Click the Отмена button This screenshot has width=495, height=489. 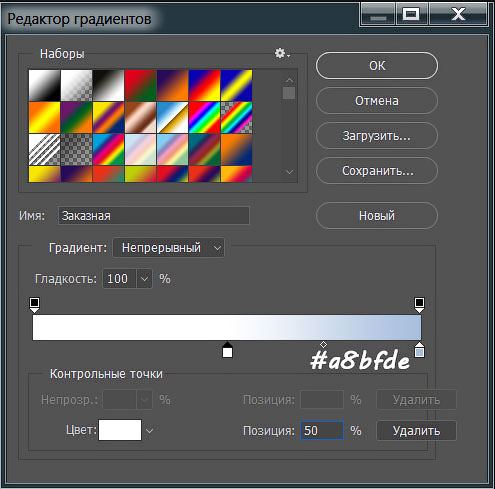pyautogui.click(x=377, y=101)
